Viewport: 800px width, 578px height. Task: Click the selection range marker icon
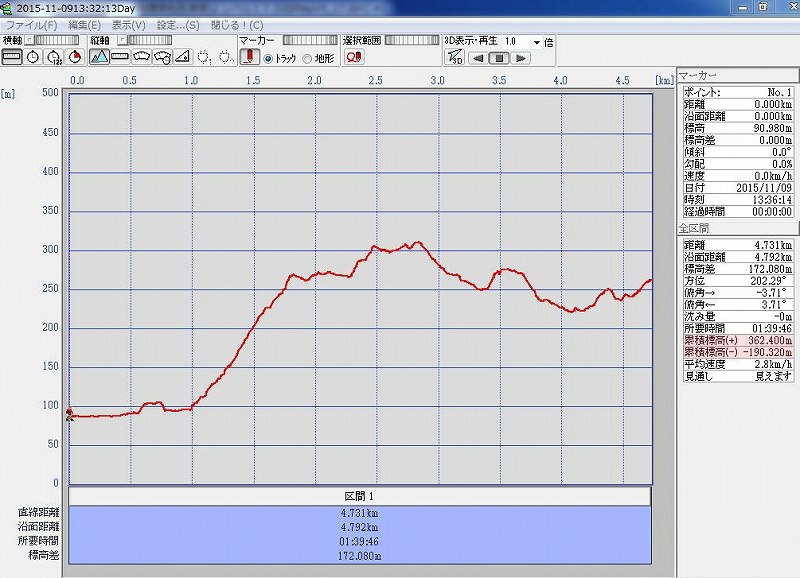tap(354, 57)
